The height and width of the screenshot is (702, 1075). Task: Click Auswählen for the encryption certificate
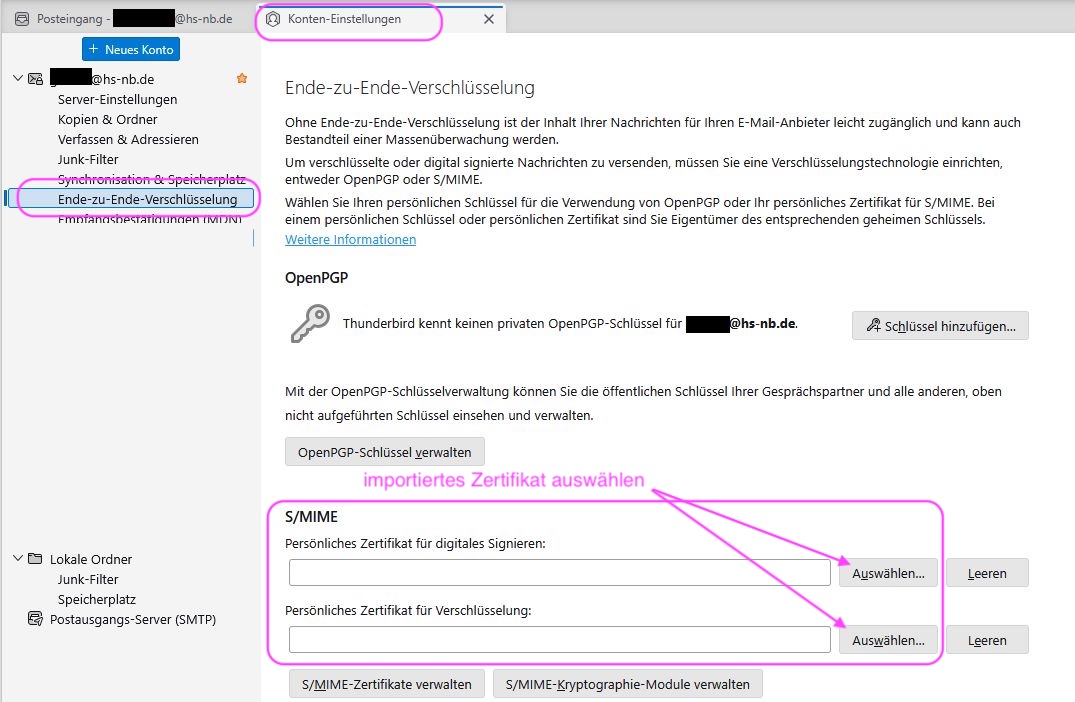click(888, 640)
